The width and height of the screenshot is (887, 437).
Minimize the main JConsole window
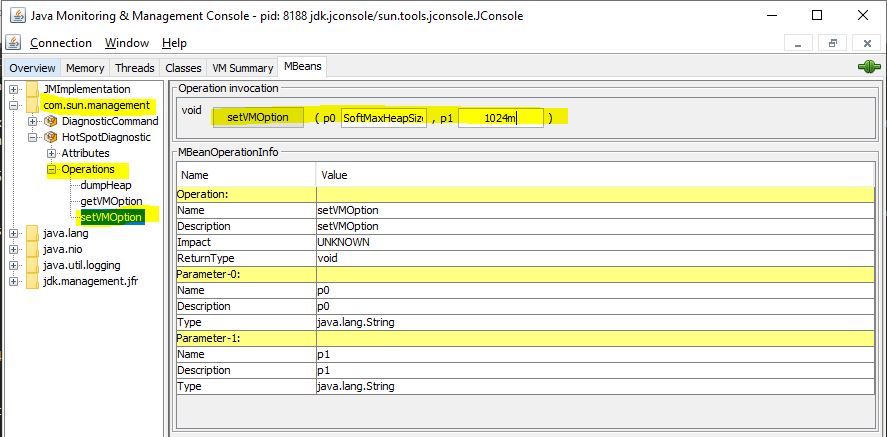tap(772, 15)
